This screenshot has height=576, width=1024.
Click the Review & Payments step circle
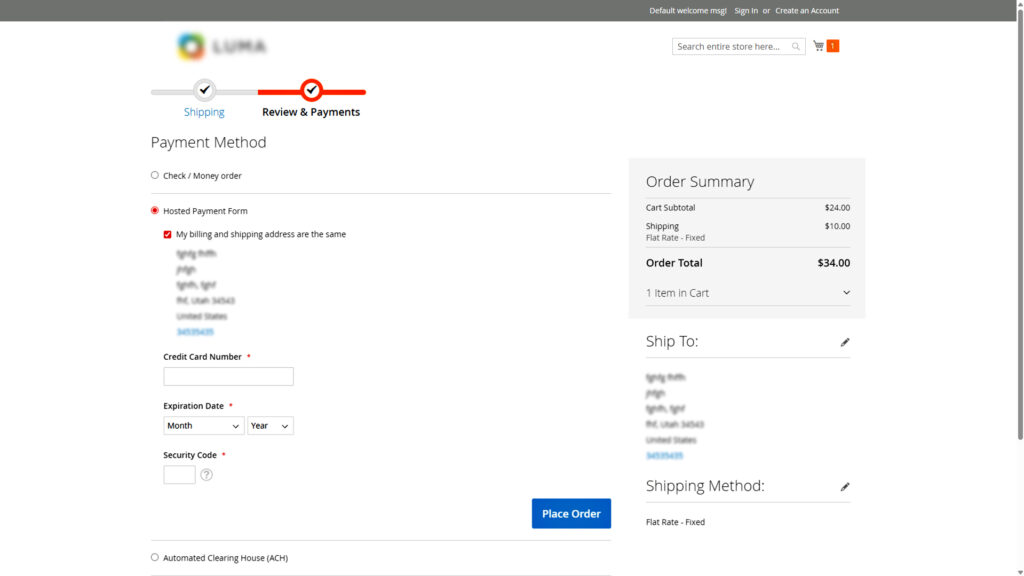click(x=311, y=89)
